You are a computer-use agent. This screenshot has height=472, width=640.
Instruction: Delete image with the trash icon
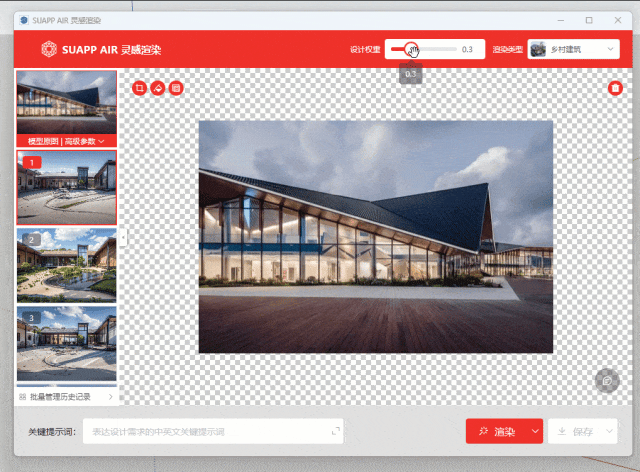pos(615,88)
